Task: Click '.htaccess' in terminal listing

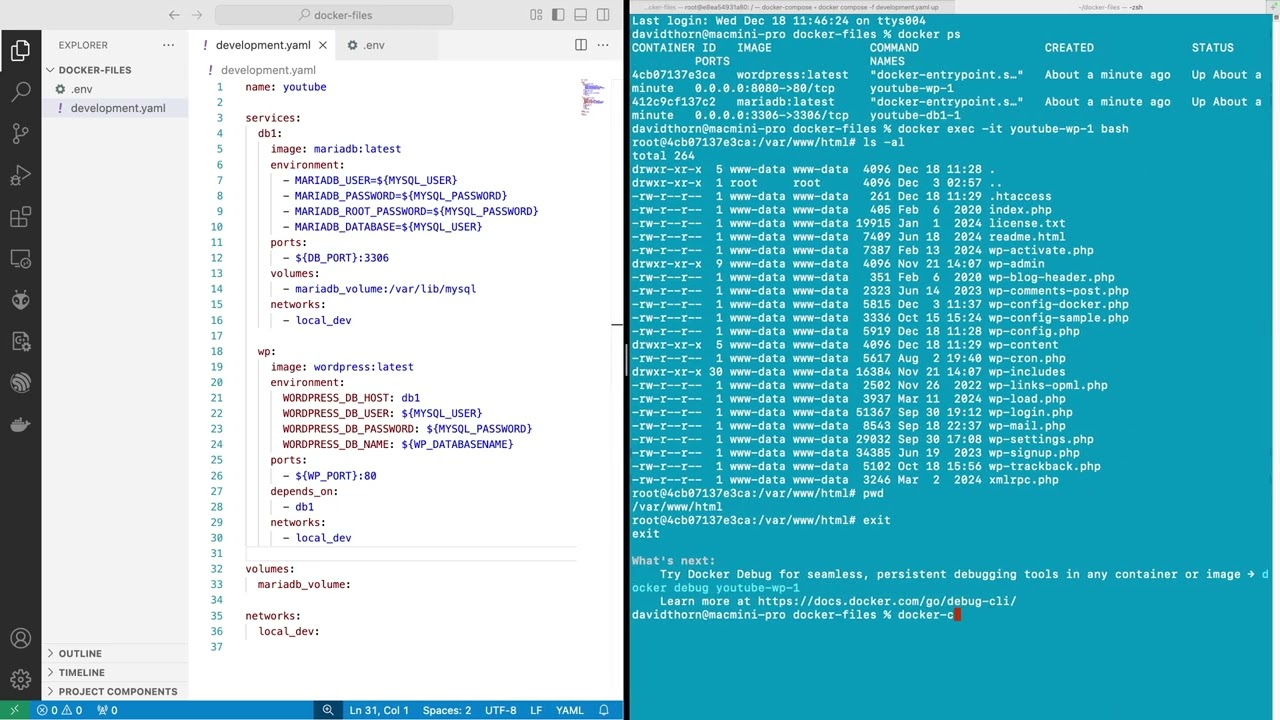Action: [x=1020, y=196]
